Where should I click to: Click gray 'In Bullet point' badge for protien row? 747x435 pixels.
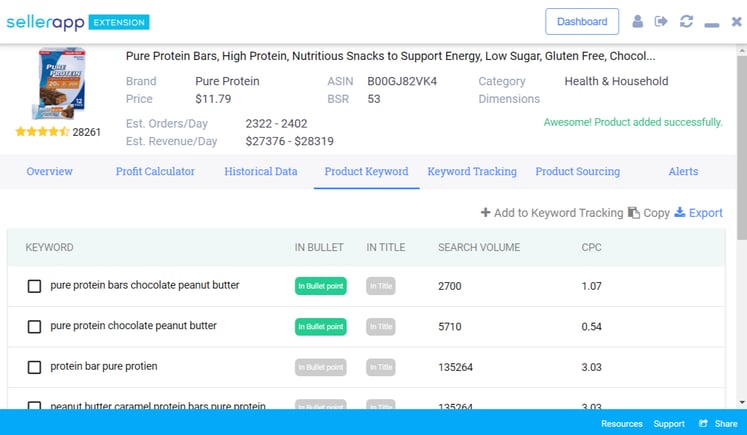pos(321,367)
